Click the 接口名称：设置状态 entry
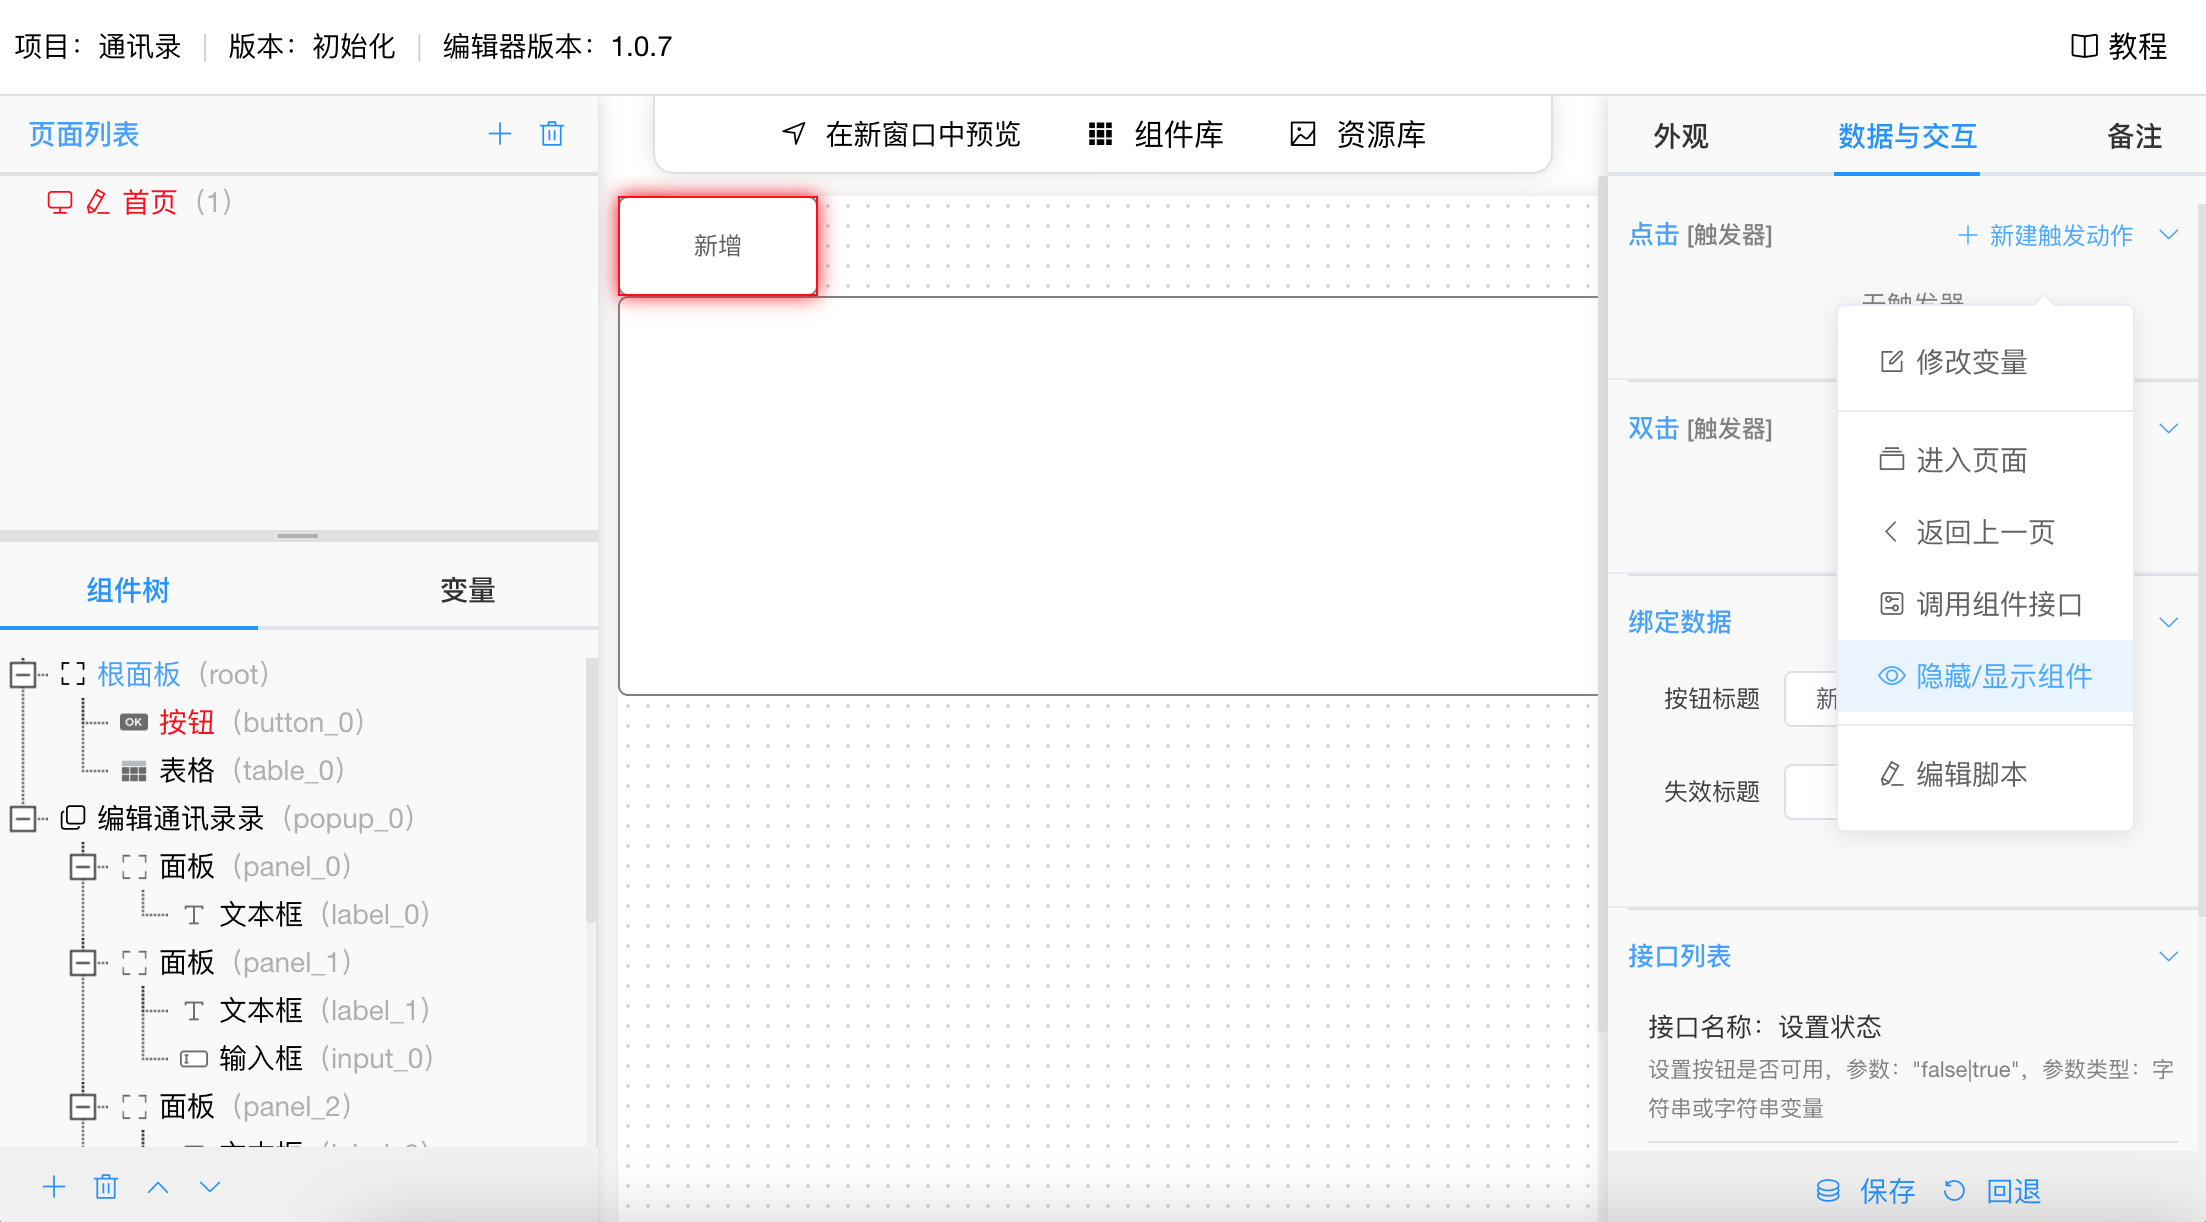 1764,1027
